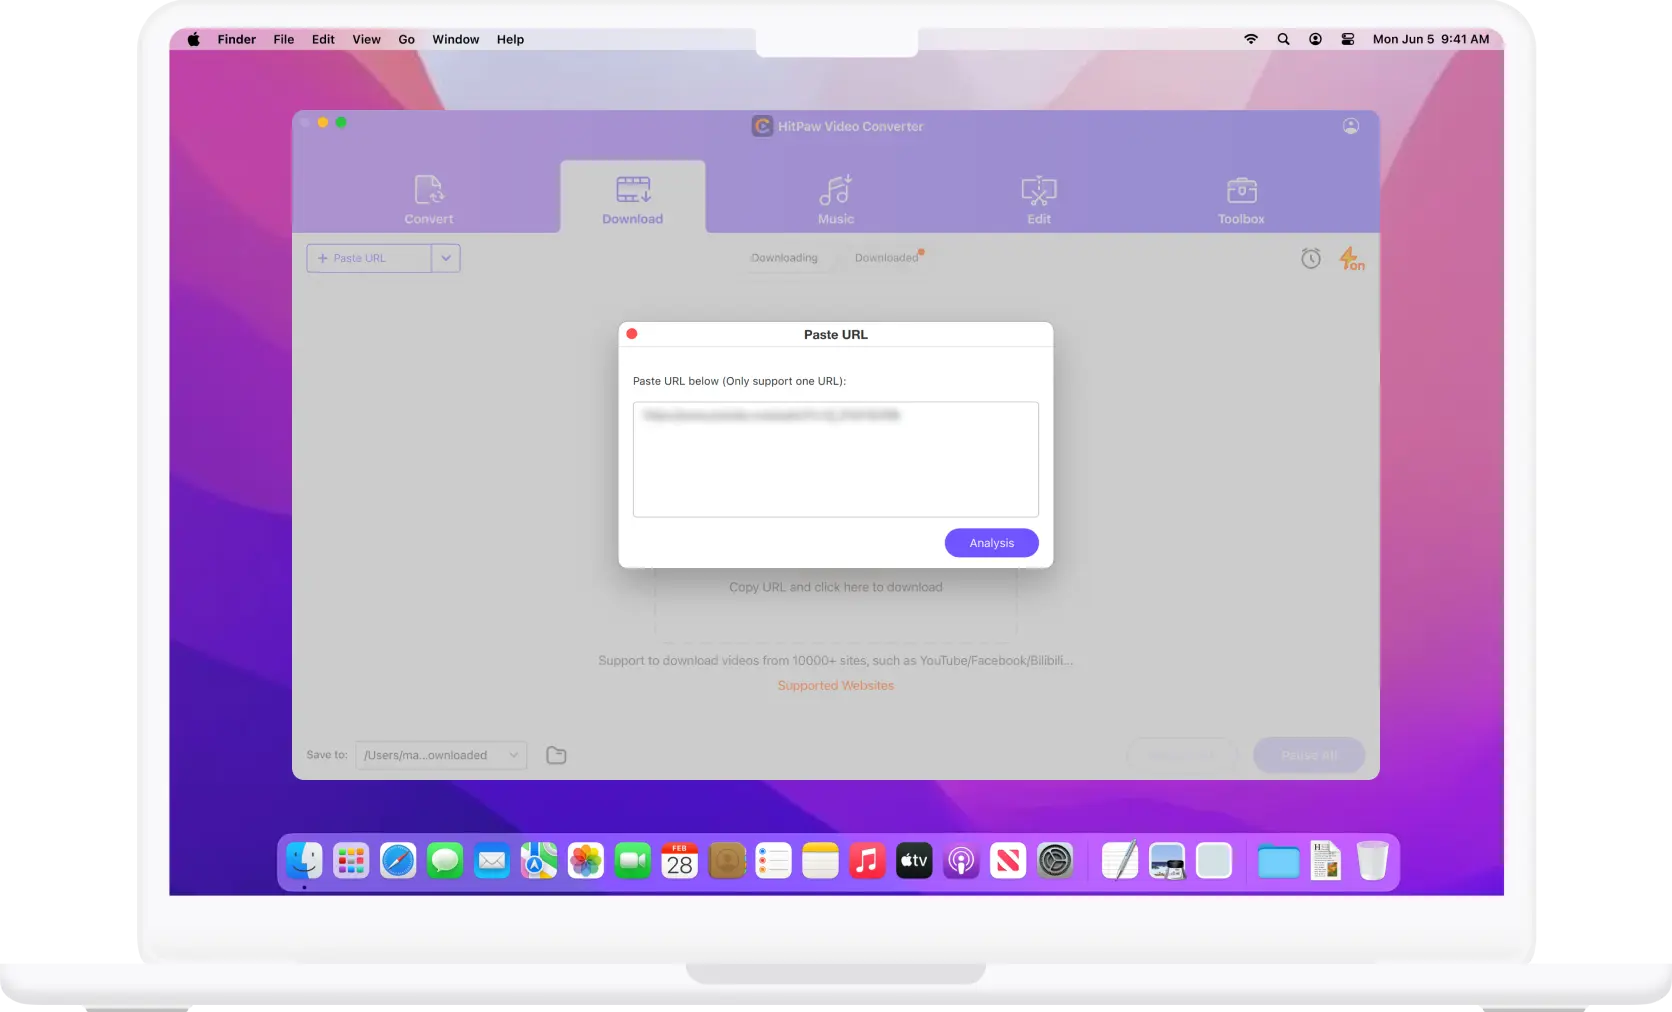Open the blue folder in the Dock
This screenshot has width=1672, height=1012.
pyautogui.click(x=1278, y=861)
